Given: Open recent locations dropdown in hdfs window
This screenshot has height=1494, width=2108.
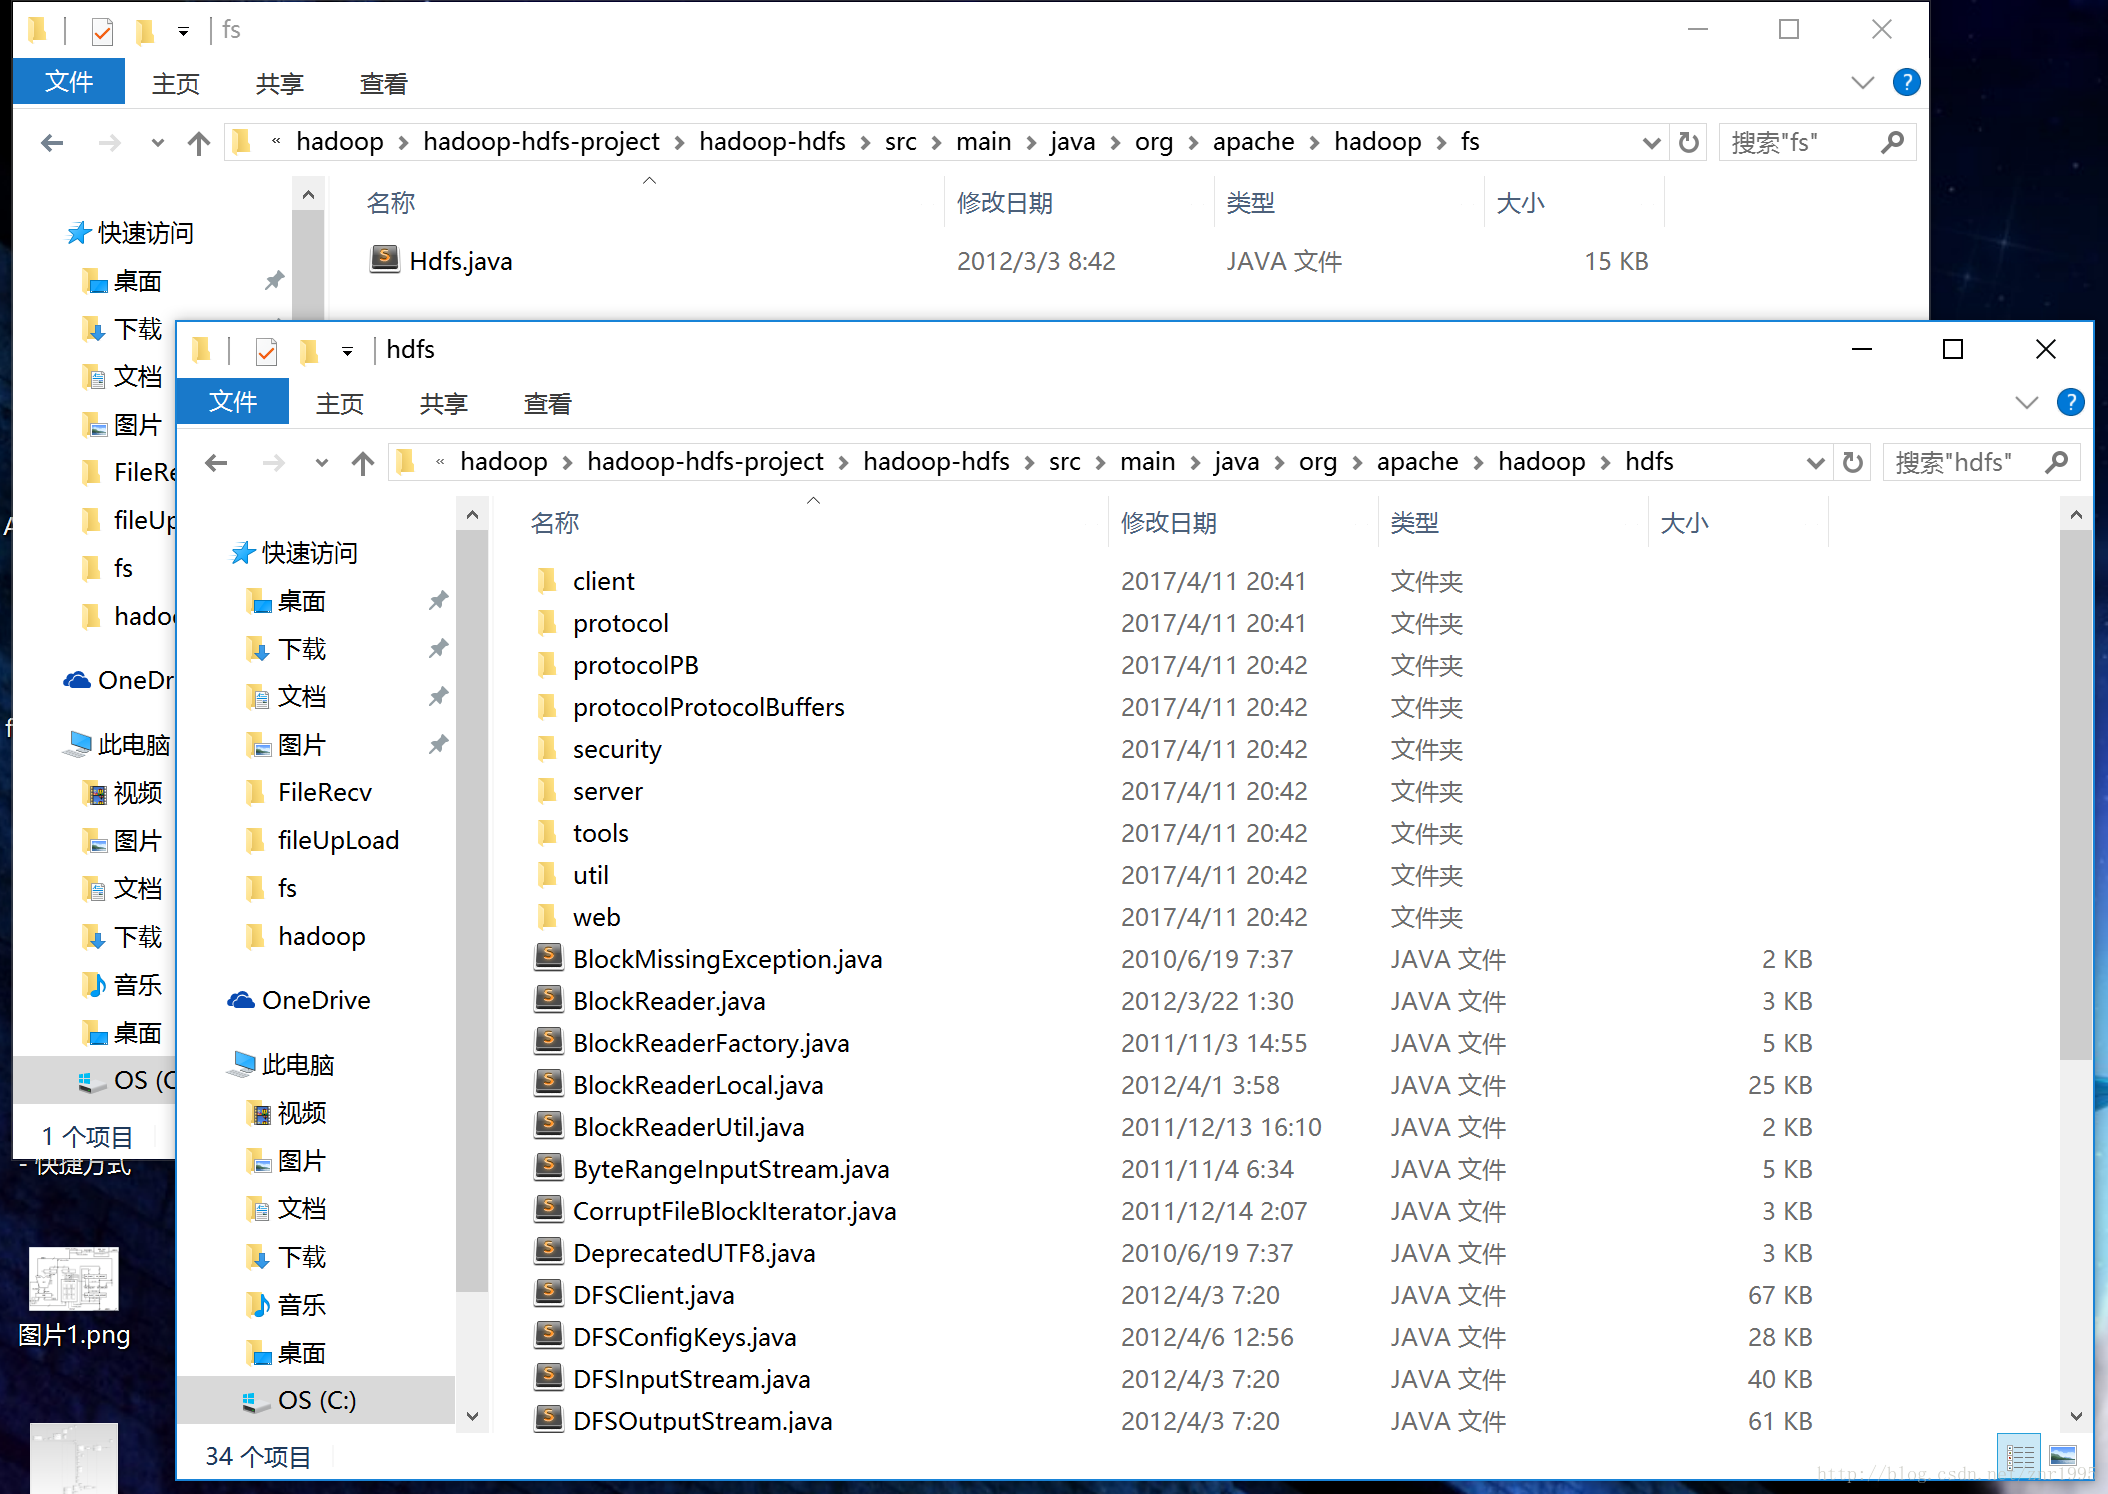Looking at the screenshot, I should tap(321, 462).
